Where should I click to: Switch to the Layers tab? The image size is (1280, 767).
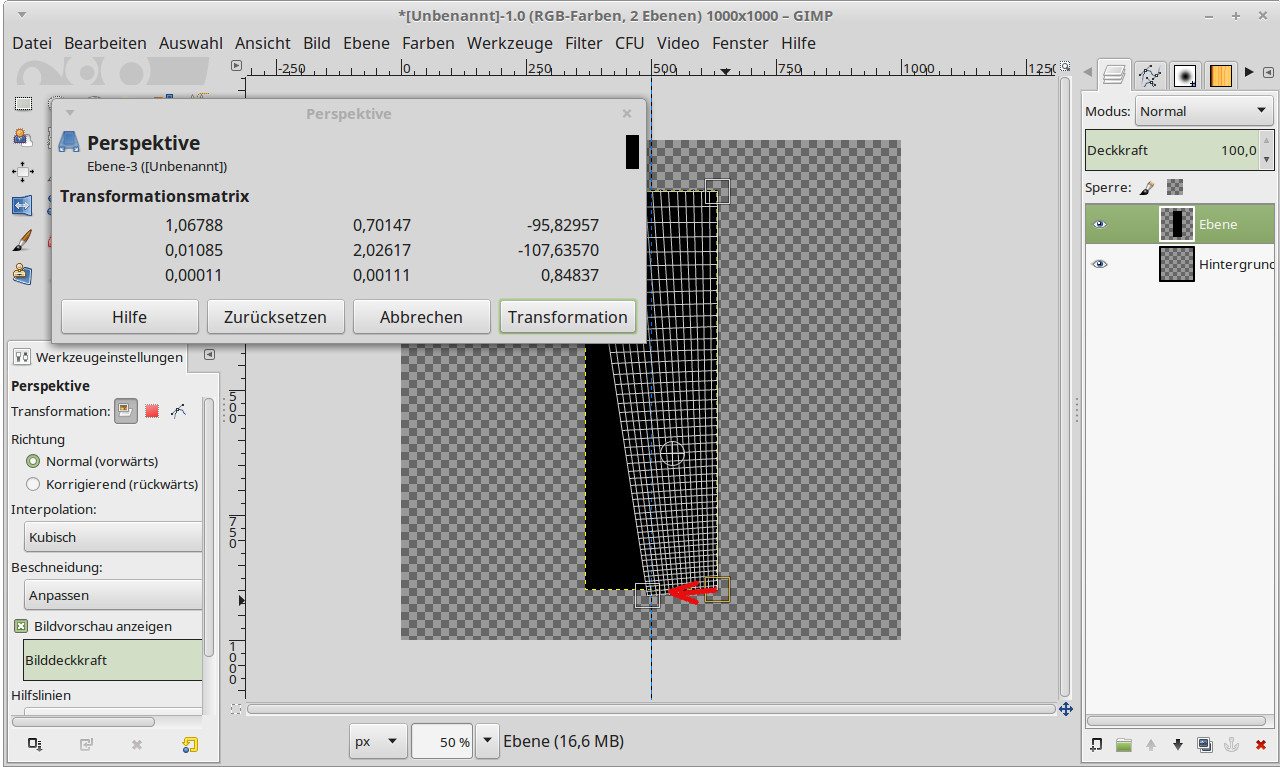coord(1114,74)
